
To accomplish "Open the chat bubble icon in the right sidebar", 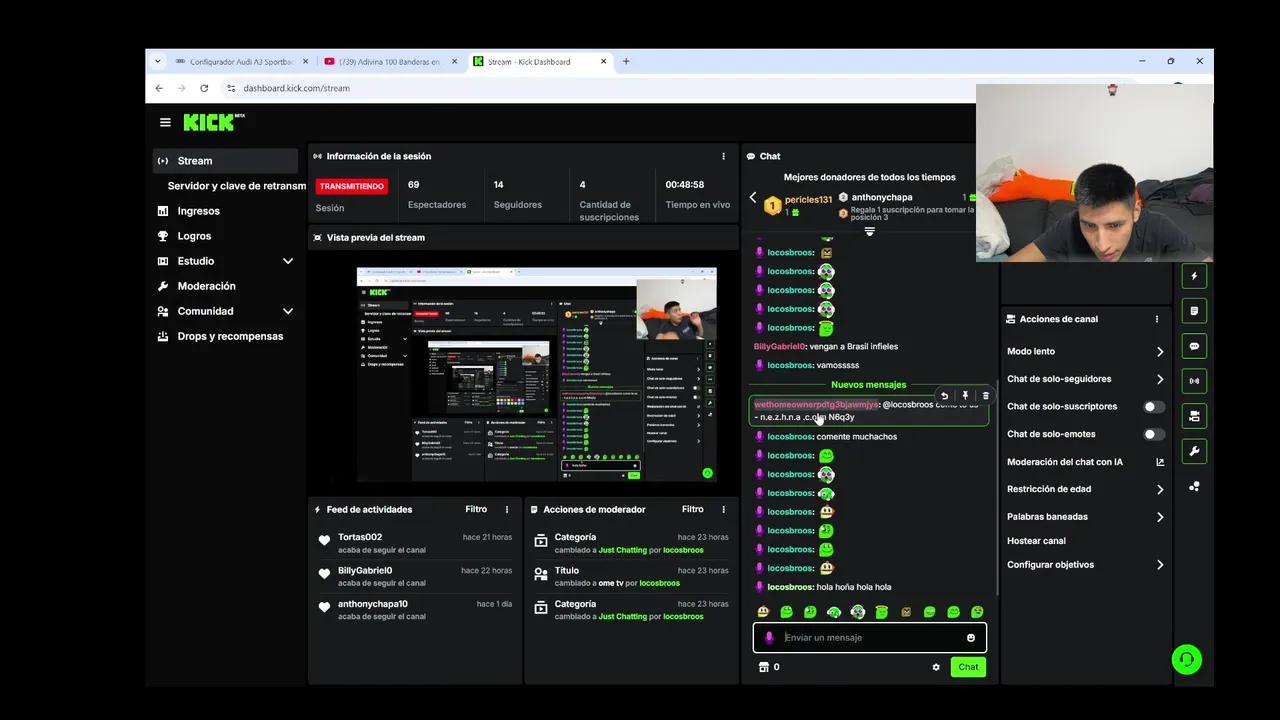I will pos(1194,346).
